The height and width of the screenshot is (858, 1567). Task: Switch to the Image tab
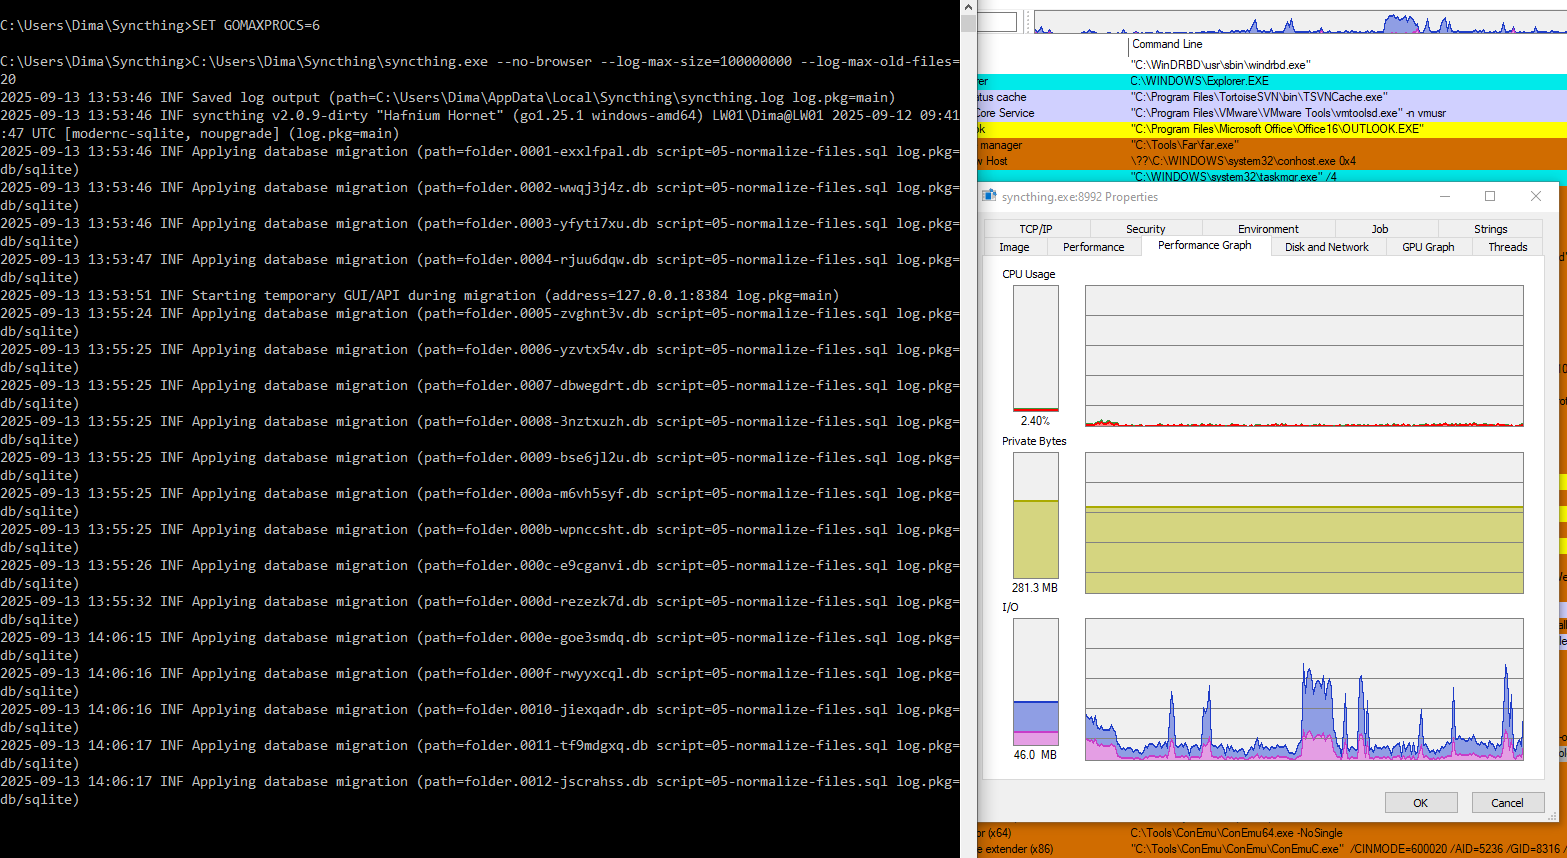(1014, 247)
